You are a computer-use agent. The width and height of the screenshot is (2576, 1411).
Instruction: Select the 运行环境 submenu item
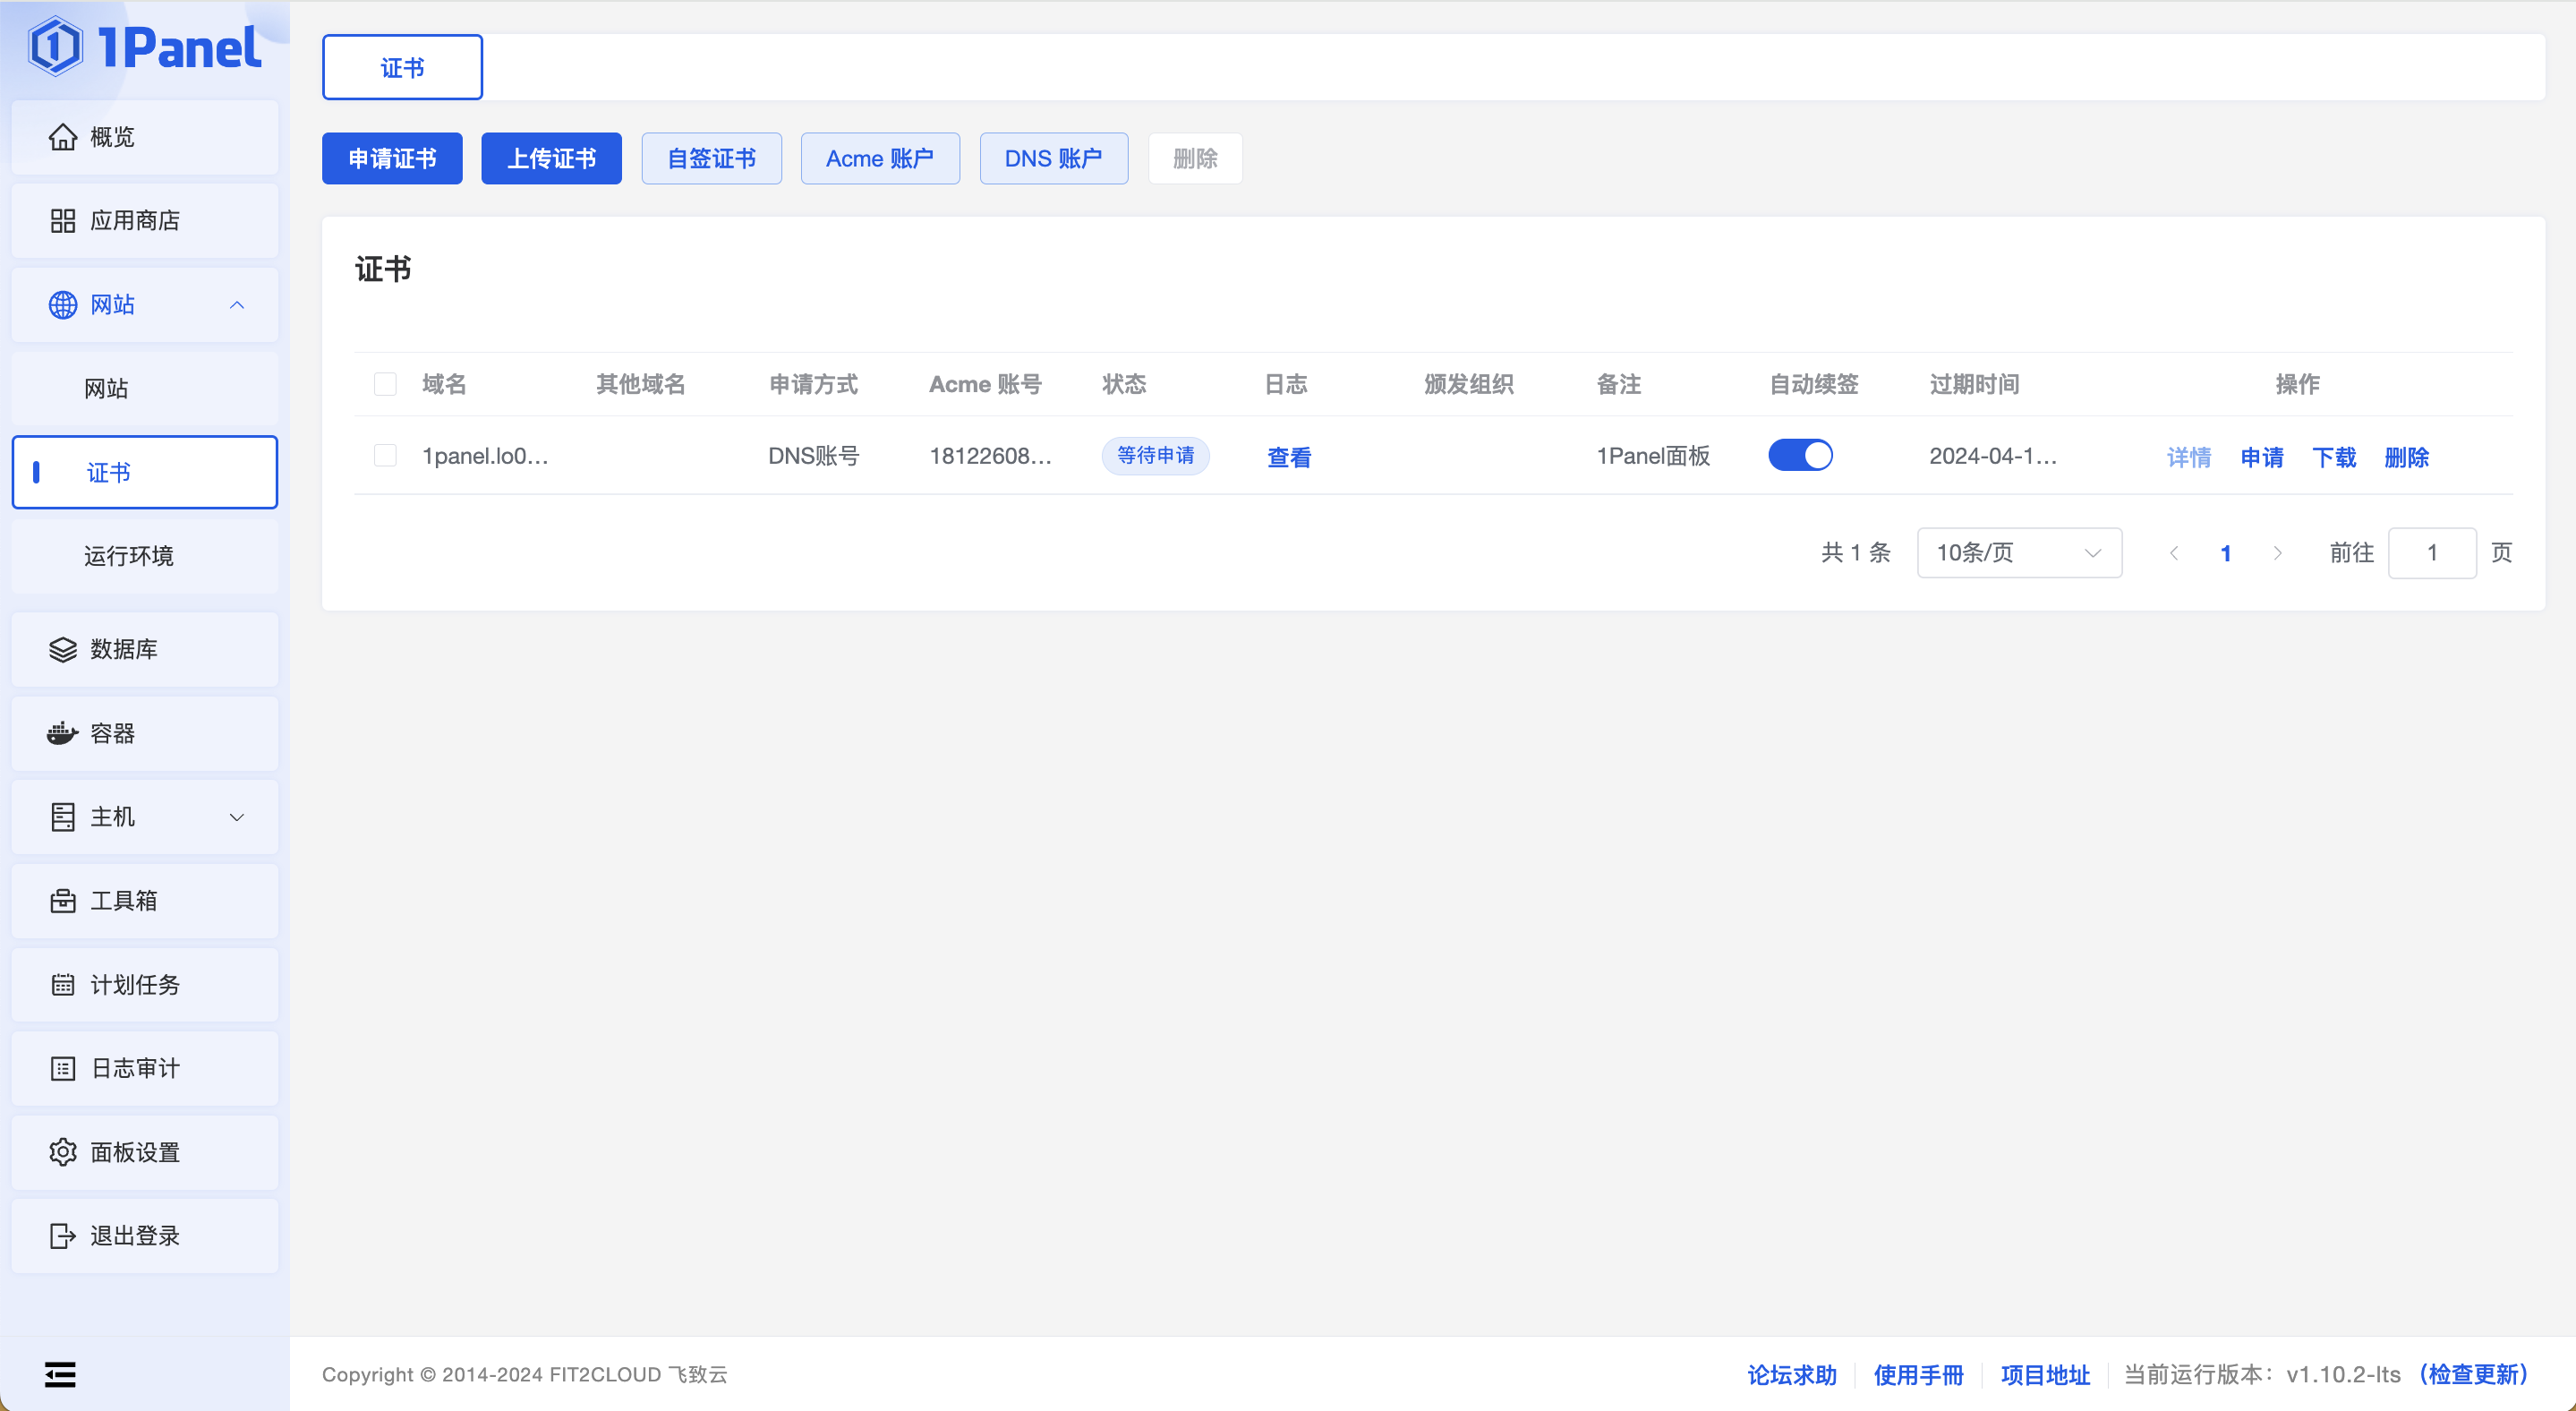coord(145,556)
